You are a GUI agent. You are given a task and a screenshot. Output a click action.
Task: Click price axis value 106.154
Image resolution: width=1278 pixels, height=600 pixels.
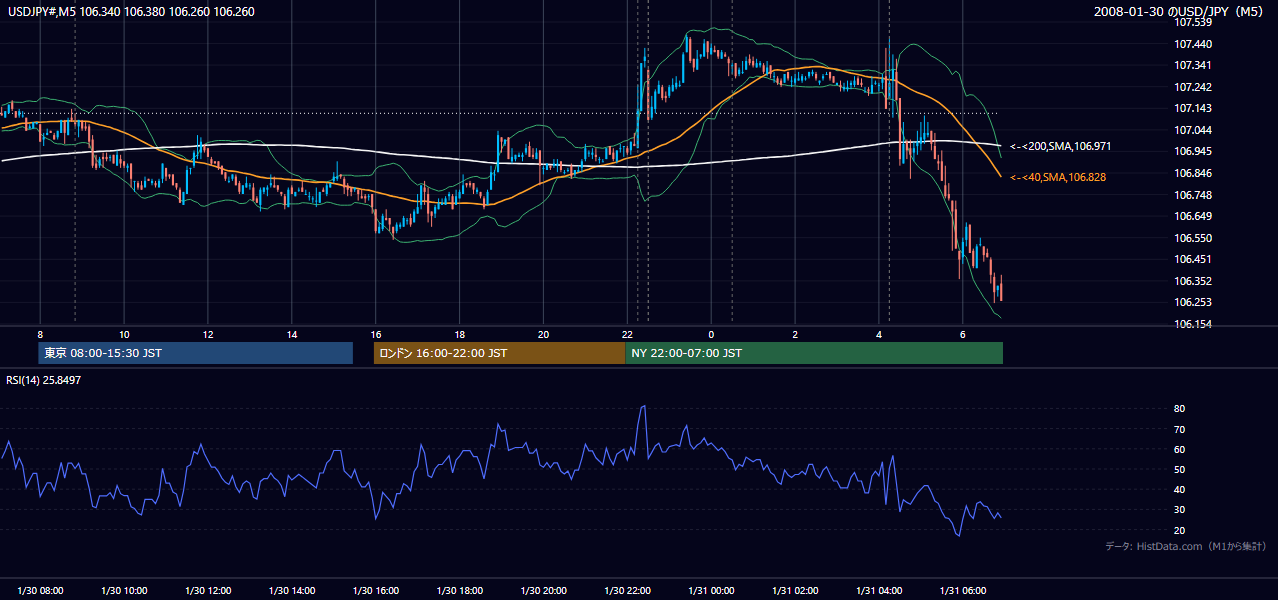click(1193, 324)
